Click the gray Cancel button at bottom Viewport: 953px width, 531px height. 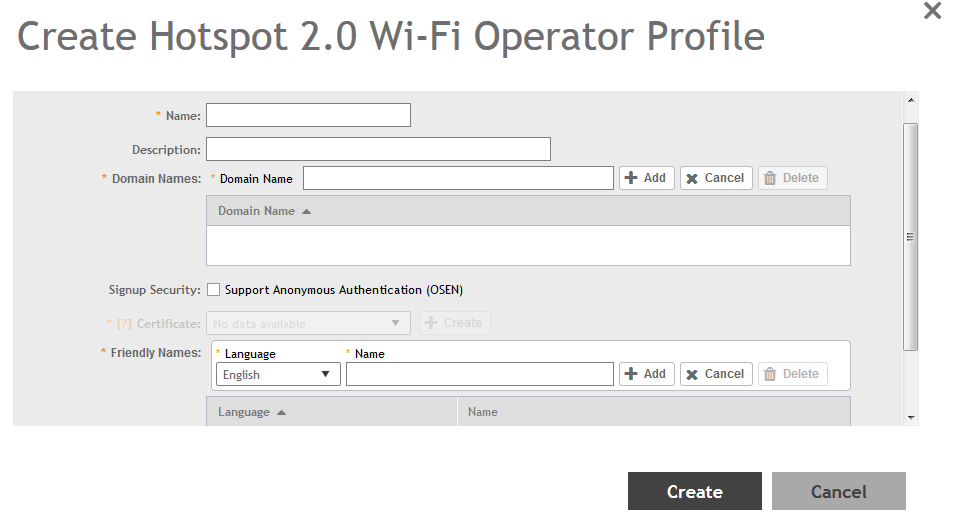point(838,491)
